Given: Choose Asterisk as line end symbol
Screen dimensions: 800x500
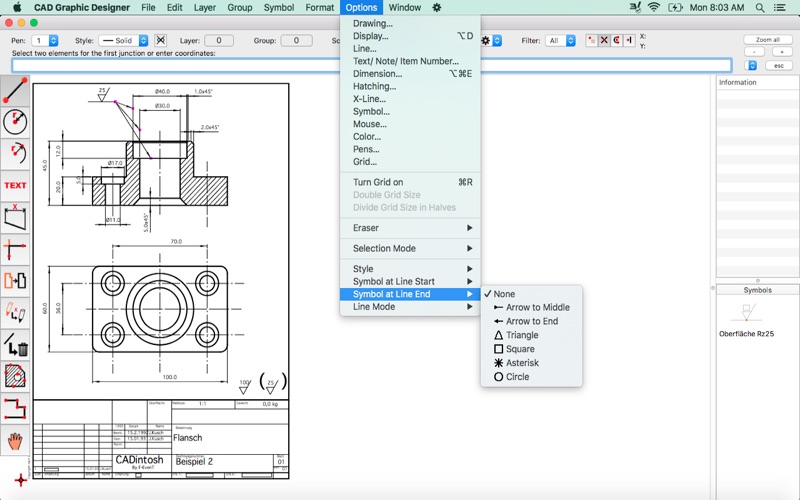Looking at the screenshot, I should point(531,363).
